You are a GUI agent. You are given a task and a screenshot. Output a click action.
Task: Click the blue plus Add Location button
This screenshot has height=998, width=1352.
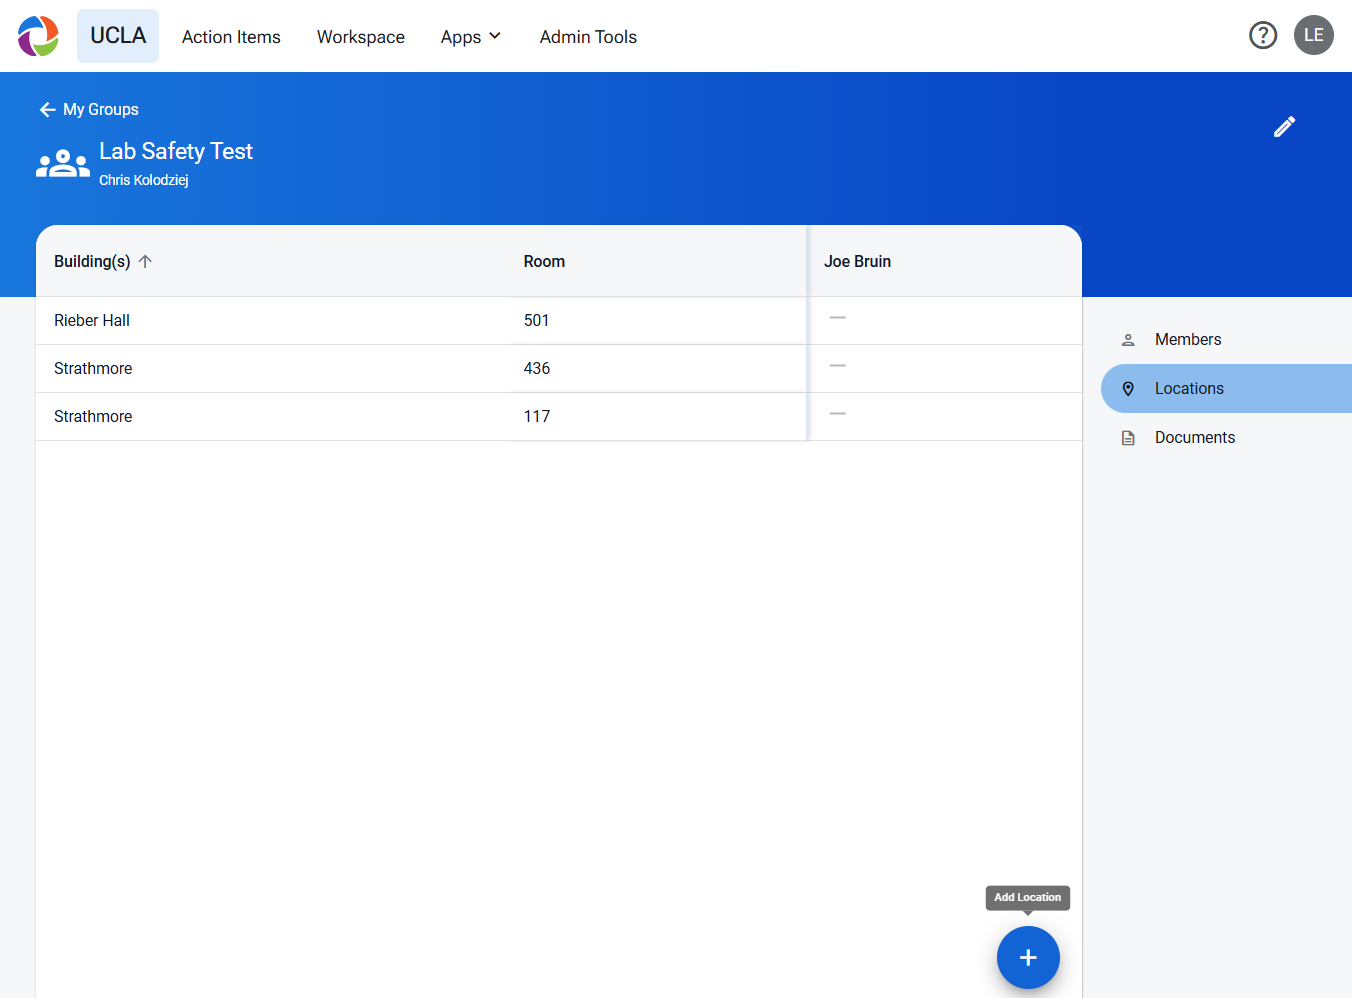click(1028, 957)
